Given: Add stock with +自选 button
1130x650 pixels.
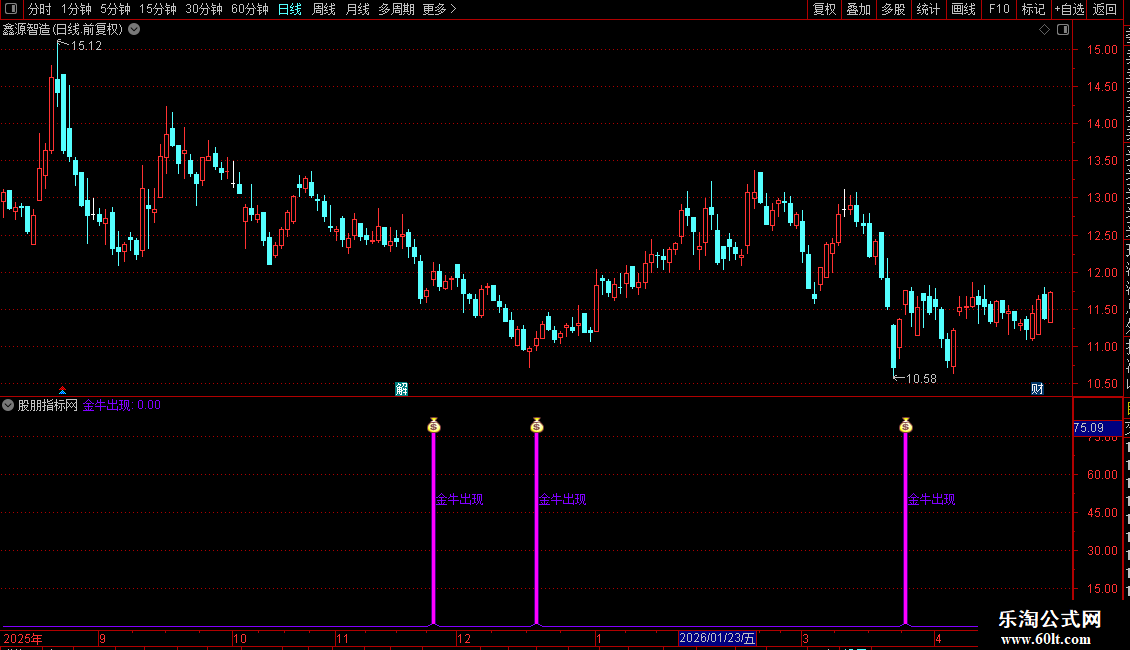Looking at the screenshot, I should pos(1069,9).
